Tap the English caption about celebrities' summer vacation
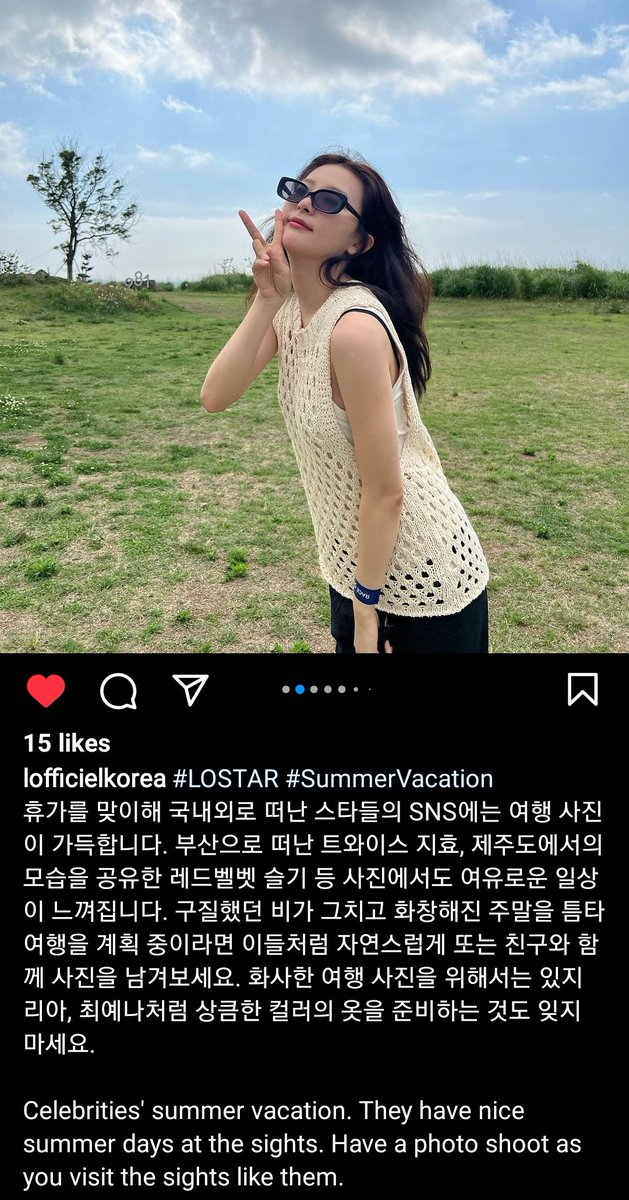 coord(302,1145)
